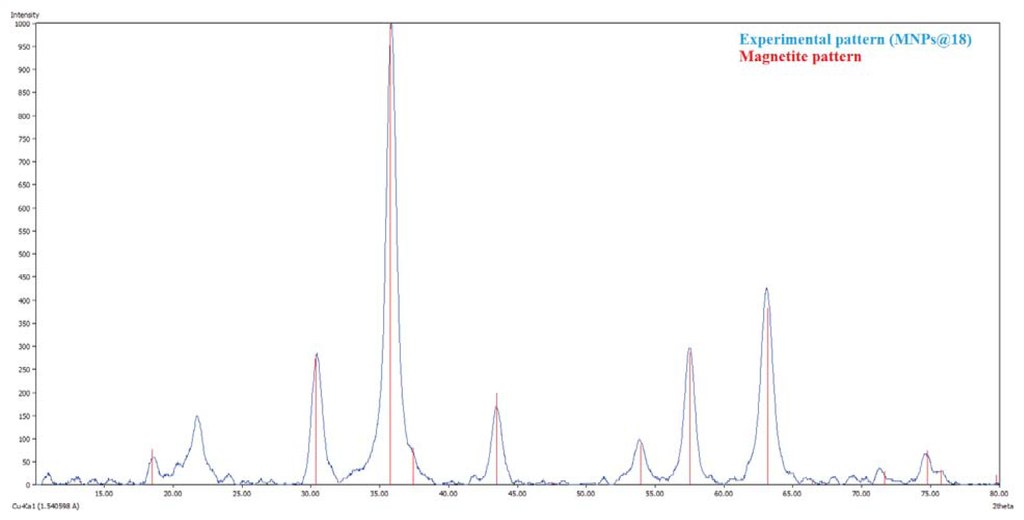1024x520 pixels.
Task: Click the 650 value on intensity axis
Action: (x=25, y=186)
